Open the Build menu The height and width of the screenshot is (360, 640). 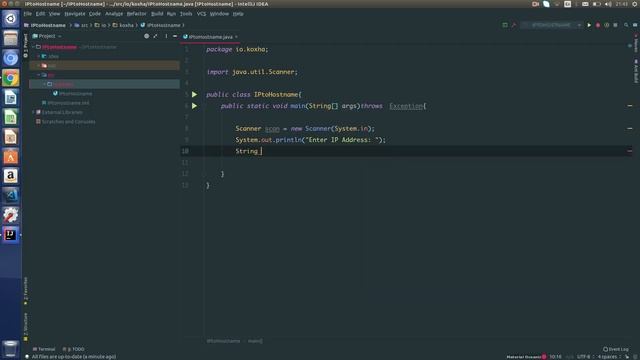pyautogui.click(x=157, y=14)
